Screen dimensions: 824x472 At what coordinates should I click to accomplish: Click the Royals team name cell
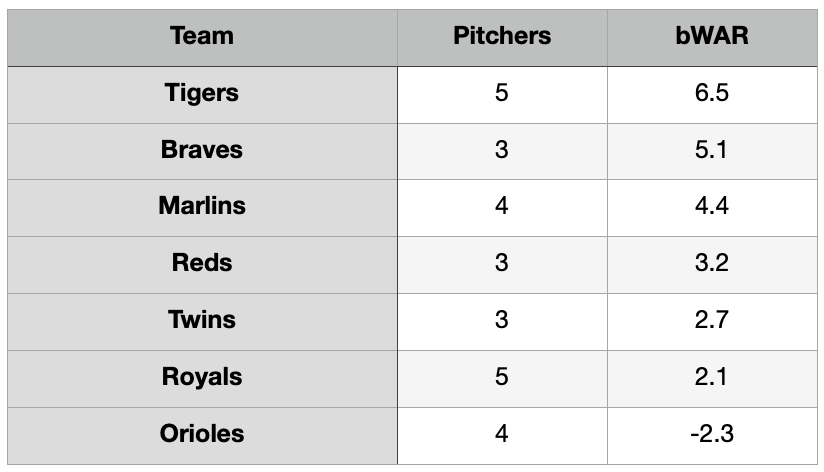pos(202,377)
